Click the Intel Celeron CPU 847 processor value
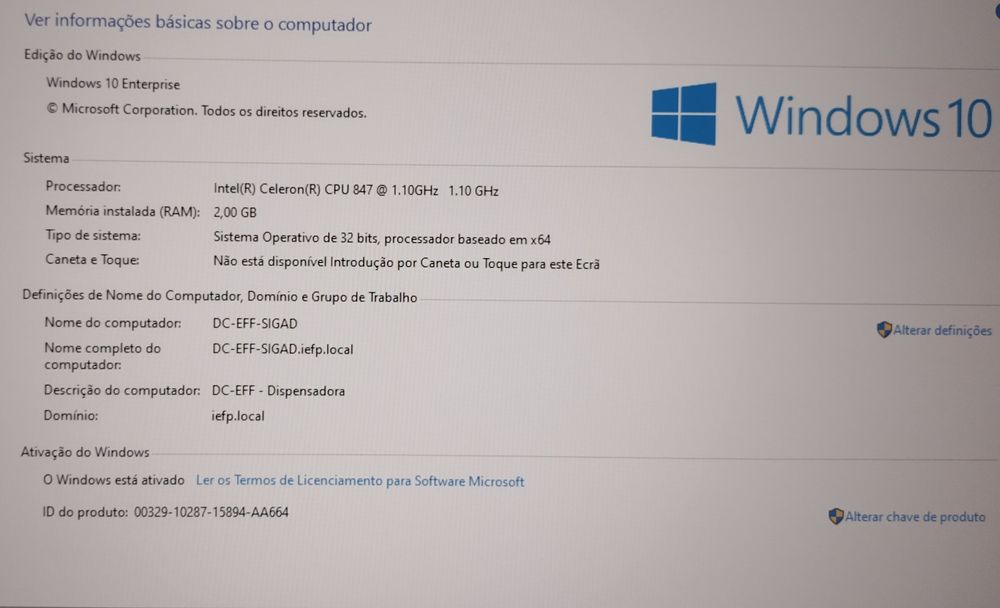1000x608 pixels. [356, 190]
